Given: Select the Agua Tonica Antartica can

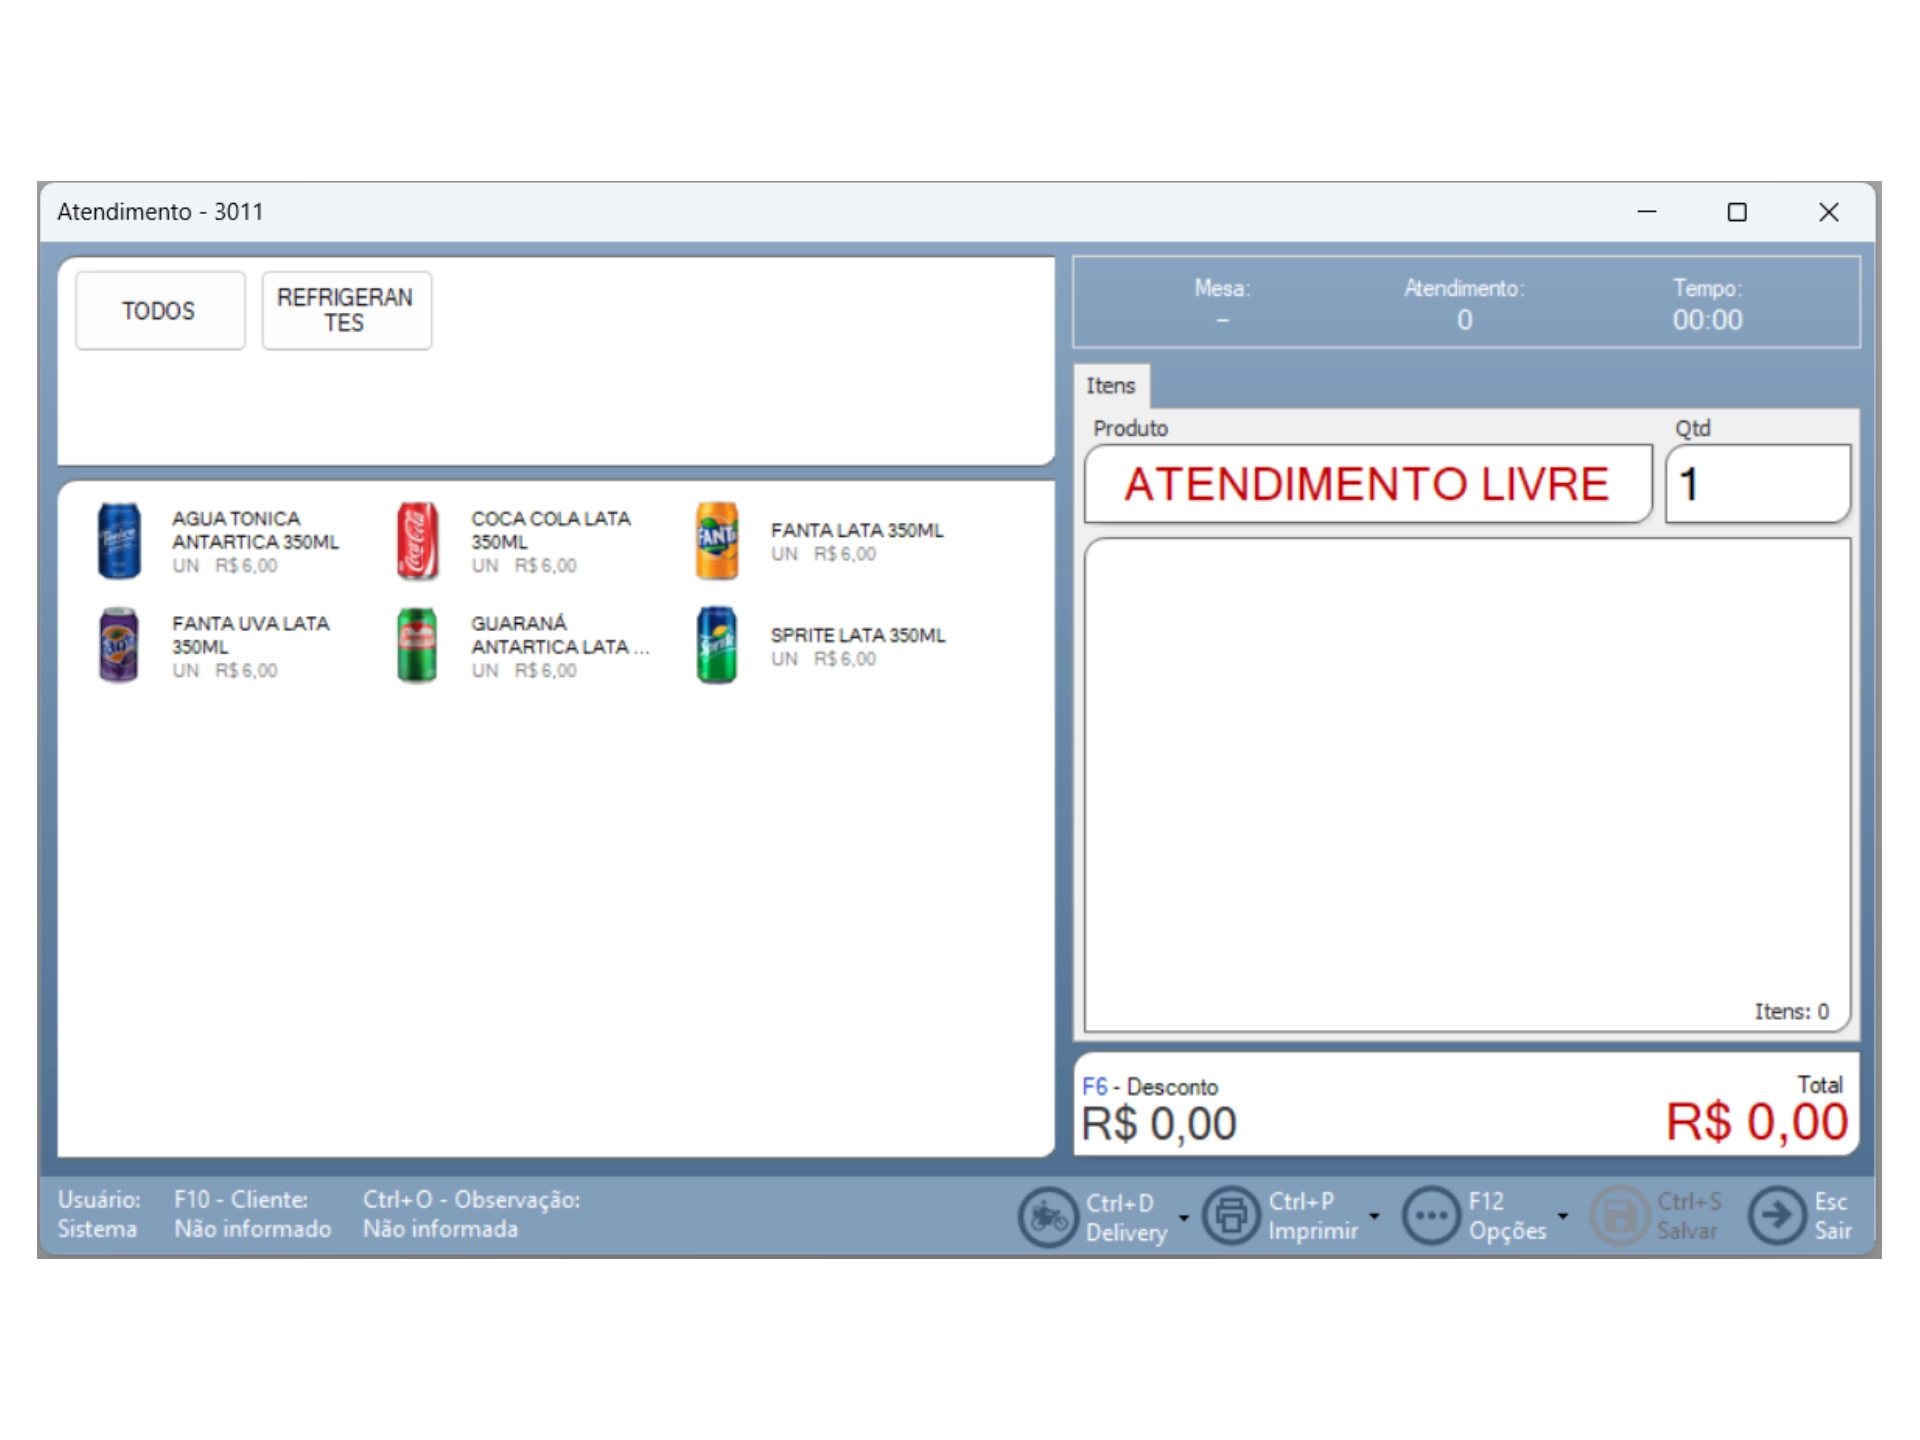Looking at the screenshot, I should pyautogui.click(x=119, y=541).
